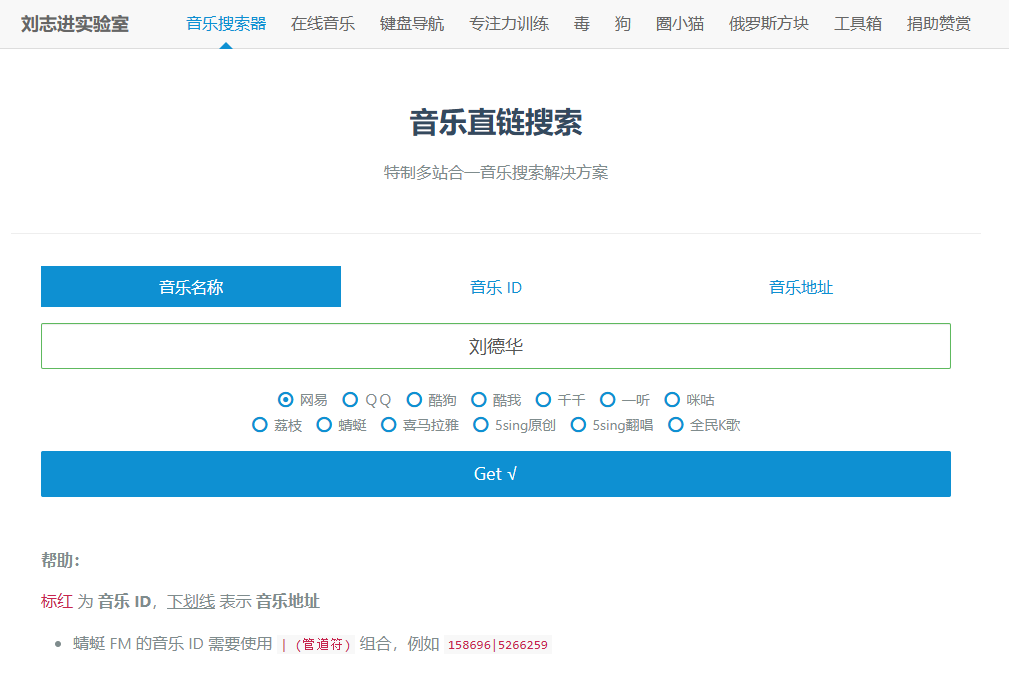Select the QQ music source

coord(350,400)
